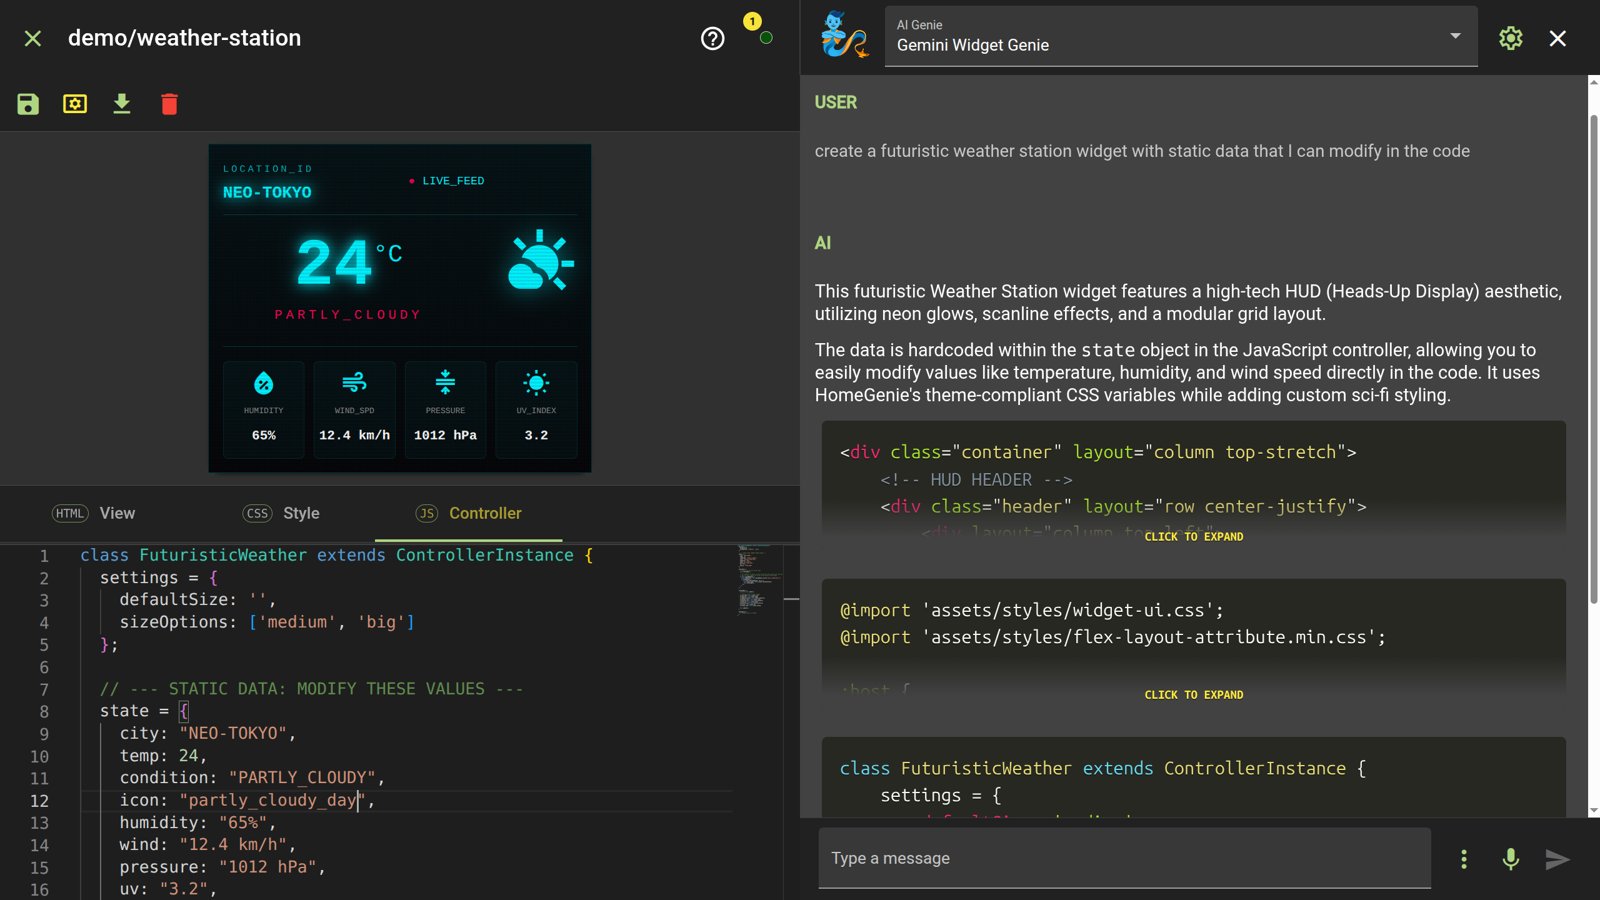Expand the HTML code block
This screenshot has height=900, width=1600.
pyautogui.click(x=1193, y=537)
